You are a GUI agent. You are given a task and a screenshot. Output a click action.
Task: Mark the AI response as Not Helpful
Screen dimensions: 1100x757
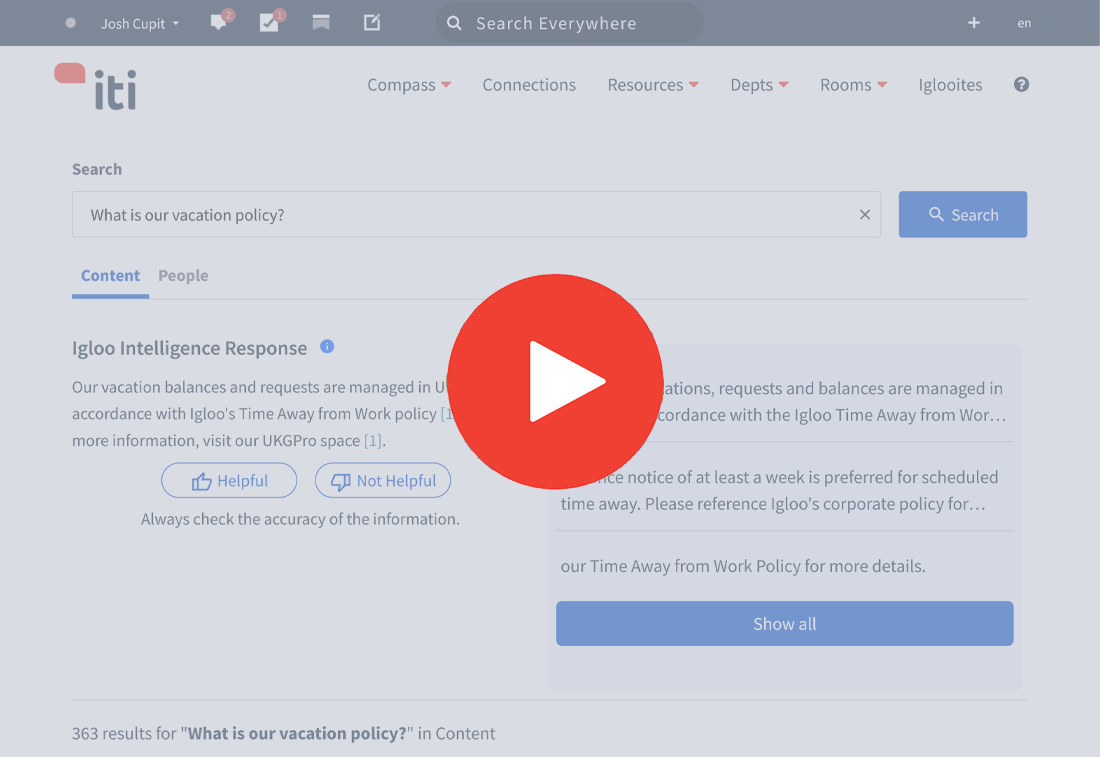[383, 480]
